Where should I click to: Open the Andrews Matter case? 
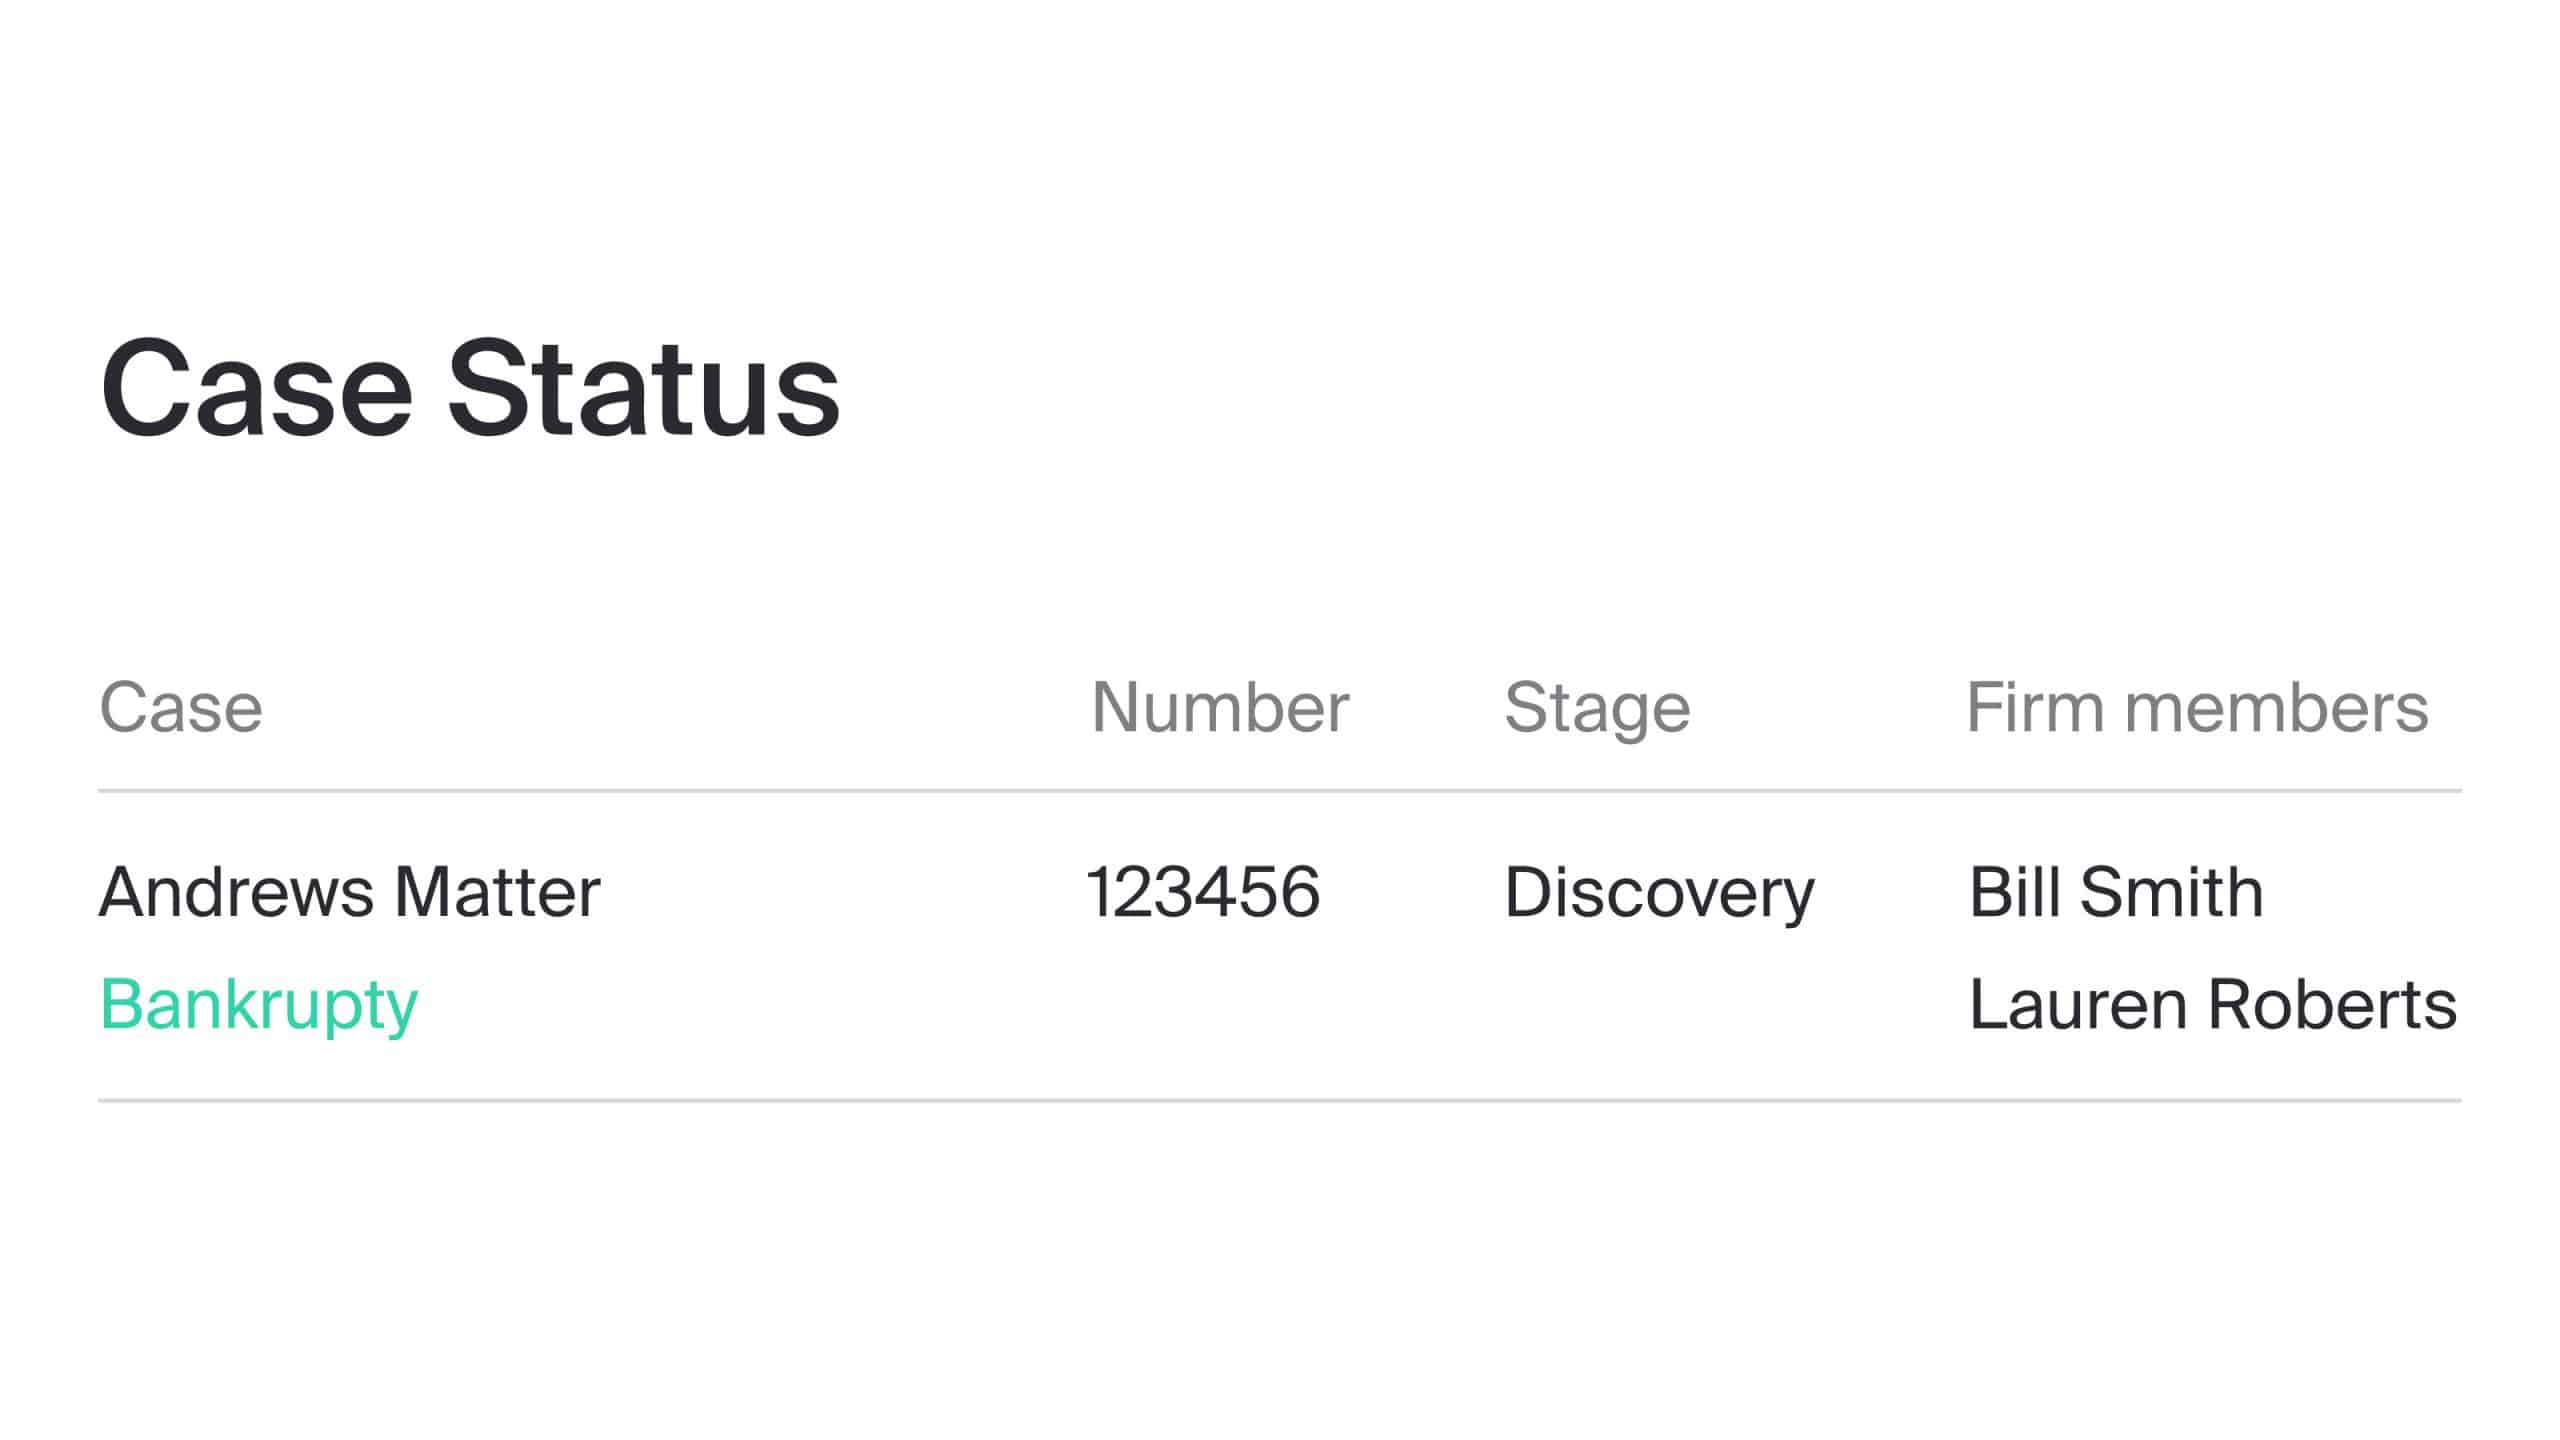[x=350, y=892]
